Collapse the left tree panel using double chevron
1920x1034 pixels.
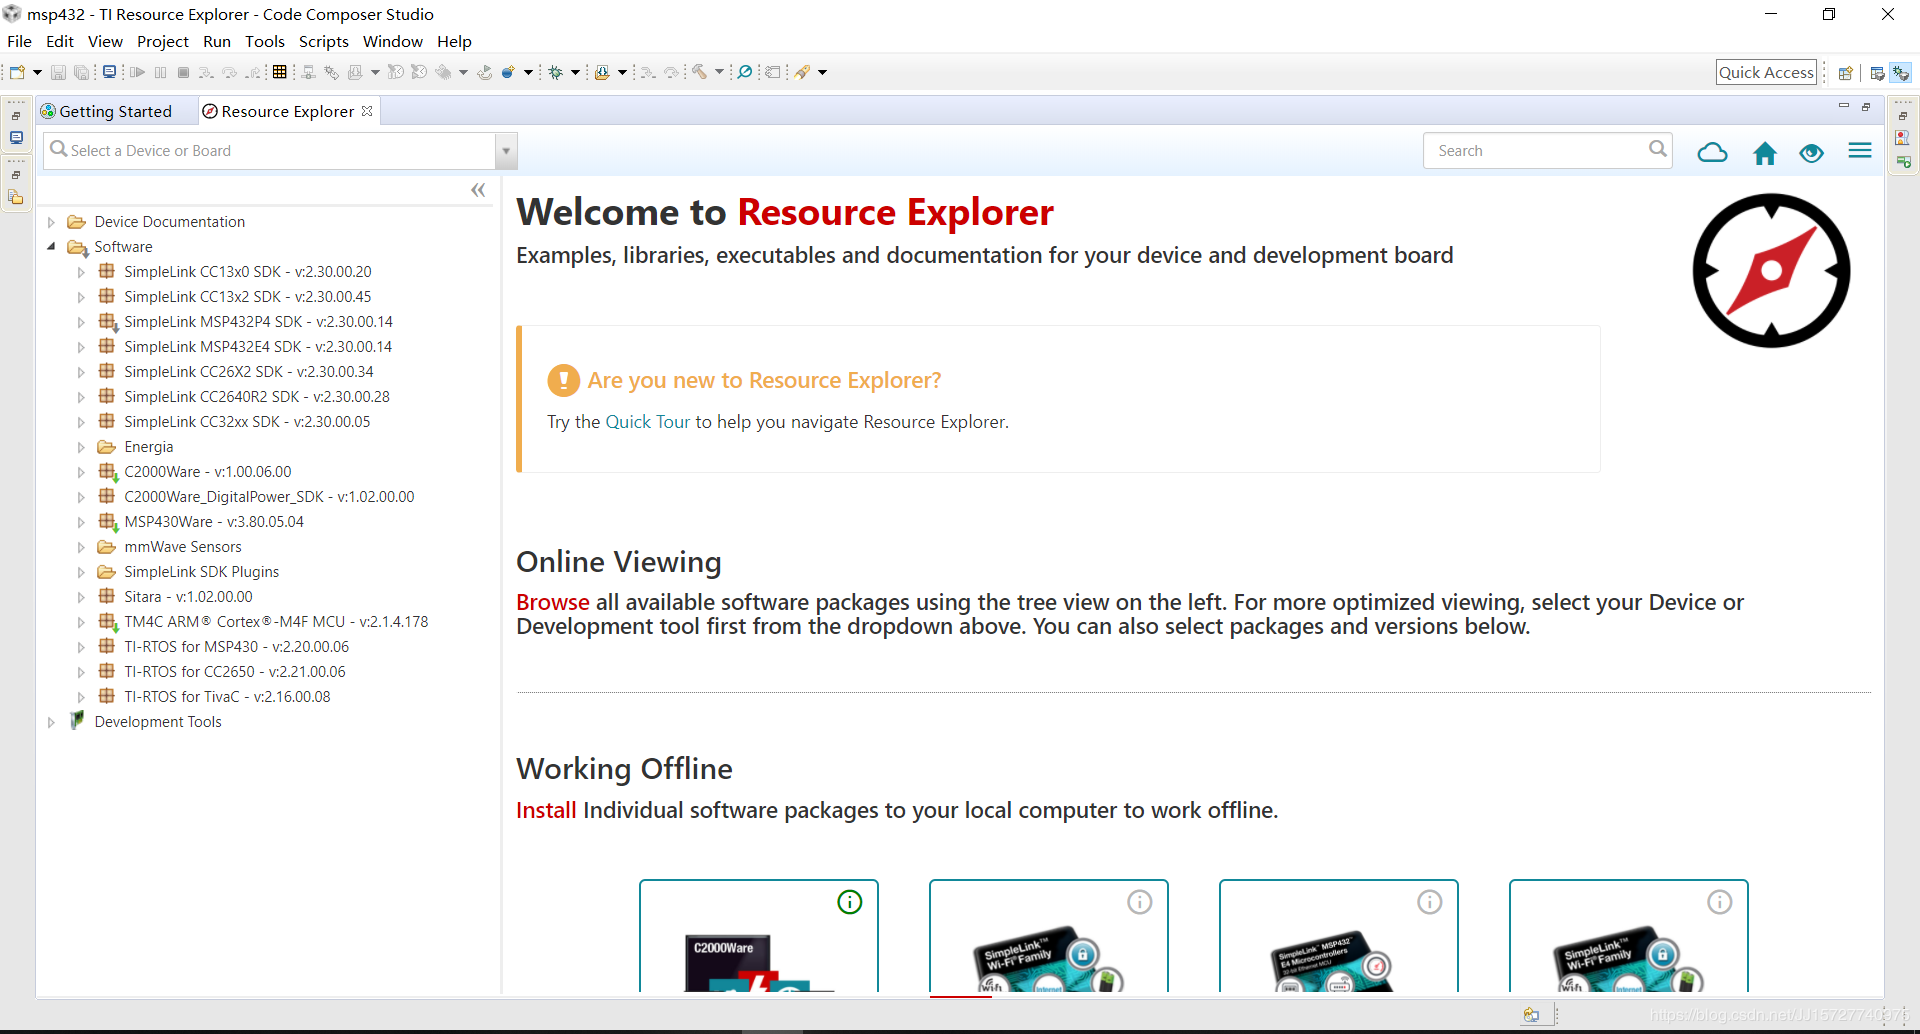478,190
